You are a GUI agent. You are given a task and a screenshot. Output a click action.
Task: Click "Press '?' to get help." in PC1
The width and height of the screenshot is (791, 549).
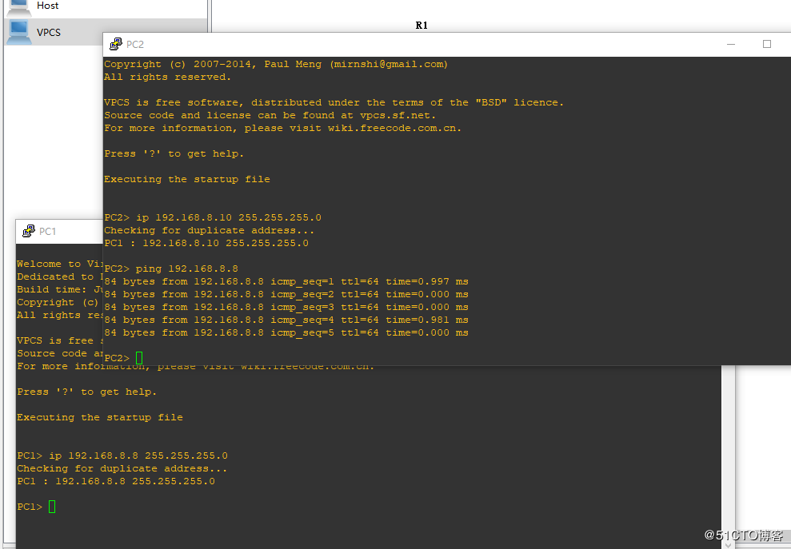pos(87,392)
